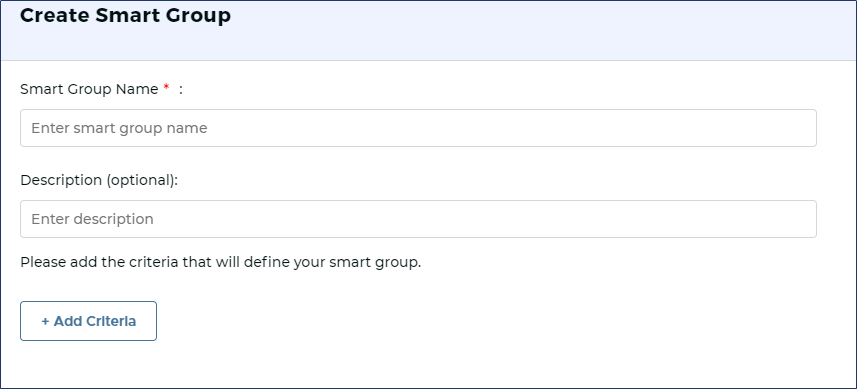Click the 'Please add the criteria' instruction text
Screen dimensions: 857x389
click(220, 262)
